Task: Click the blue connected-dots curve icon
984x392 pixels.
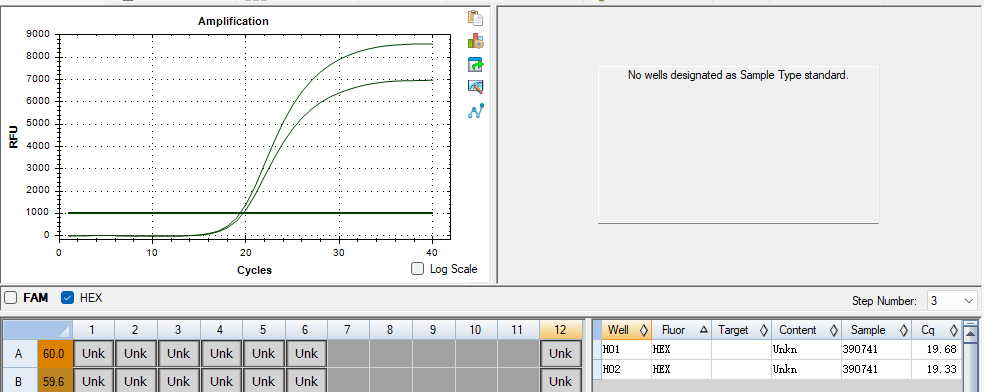Action: 475,111
